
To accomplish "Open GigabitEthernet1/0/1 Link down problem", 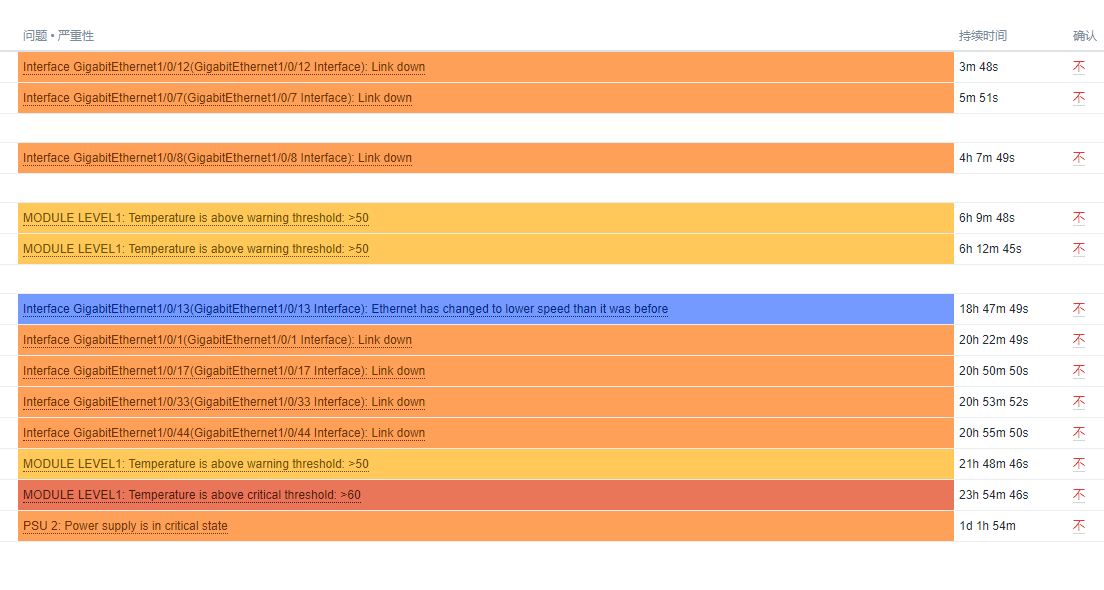I will pos(217,340).
